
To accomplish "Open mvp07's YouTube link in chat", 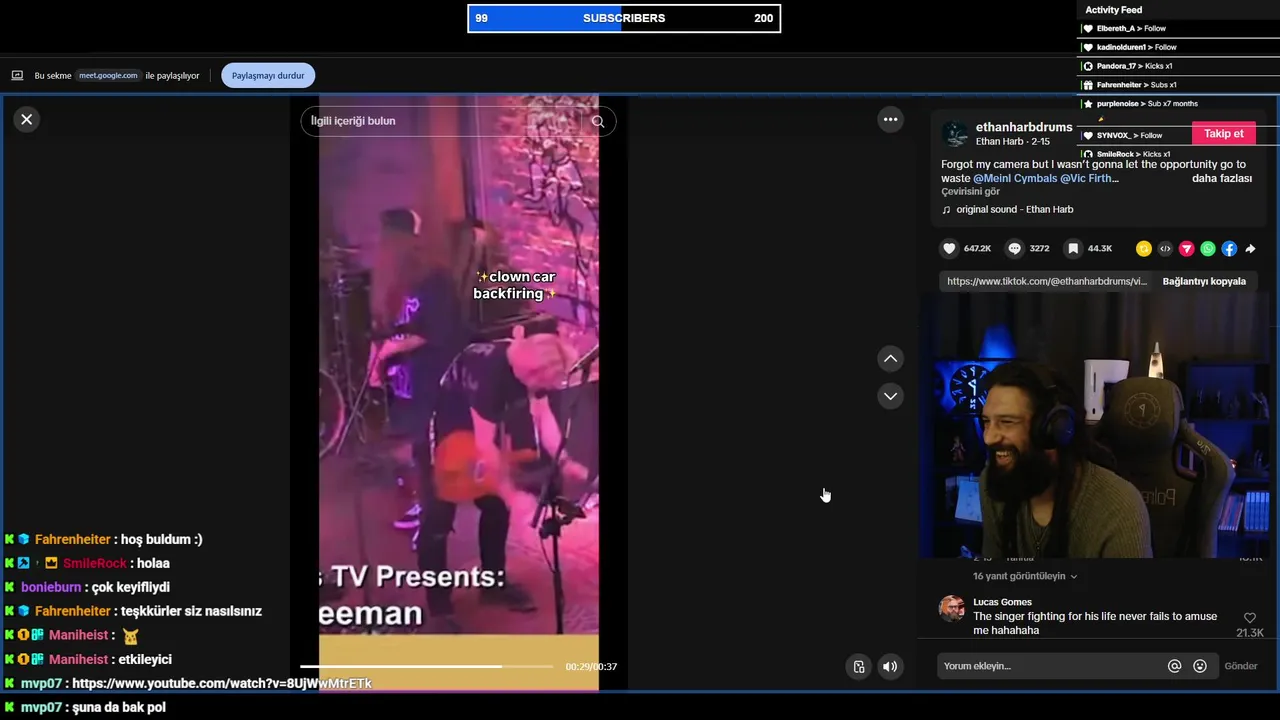I will 222,683.
